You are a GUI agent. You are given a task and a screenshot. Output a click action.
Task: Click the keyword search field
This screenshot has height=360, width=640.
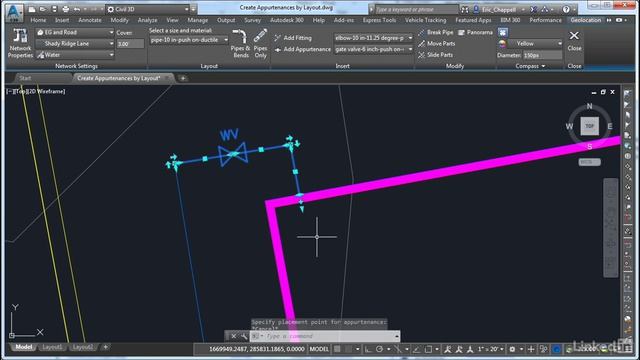[x=416, y=9]
